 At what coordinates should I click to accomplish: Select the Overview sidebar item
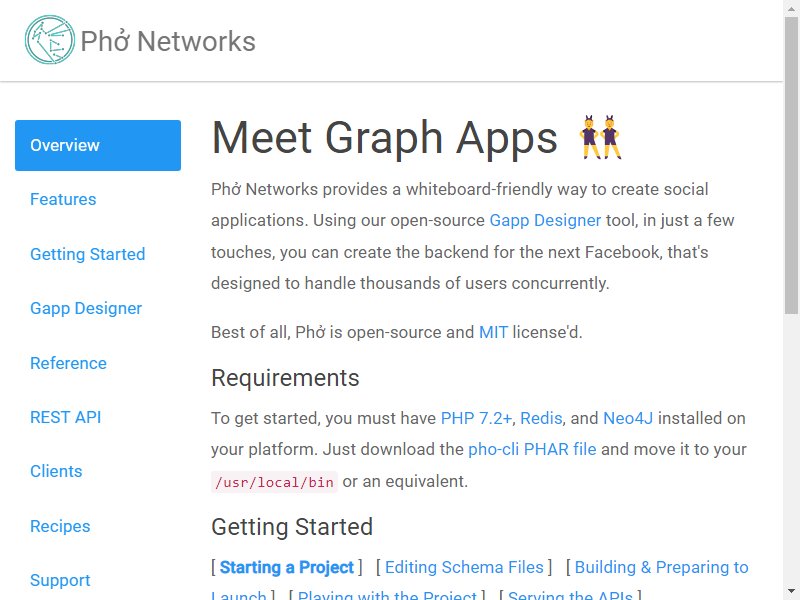tap(98, 145)
